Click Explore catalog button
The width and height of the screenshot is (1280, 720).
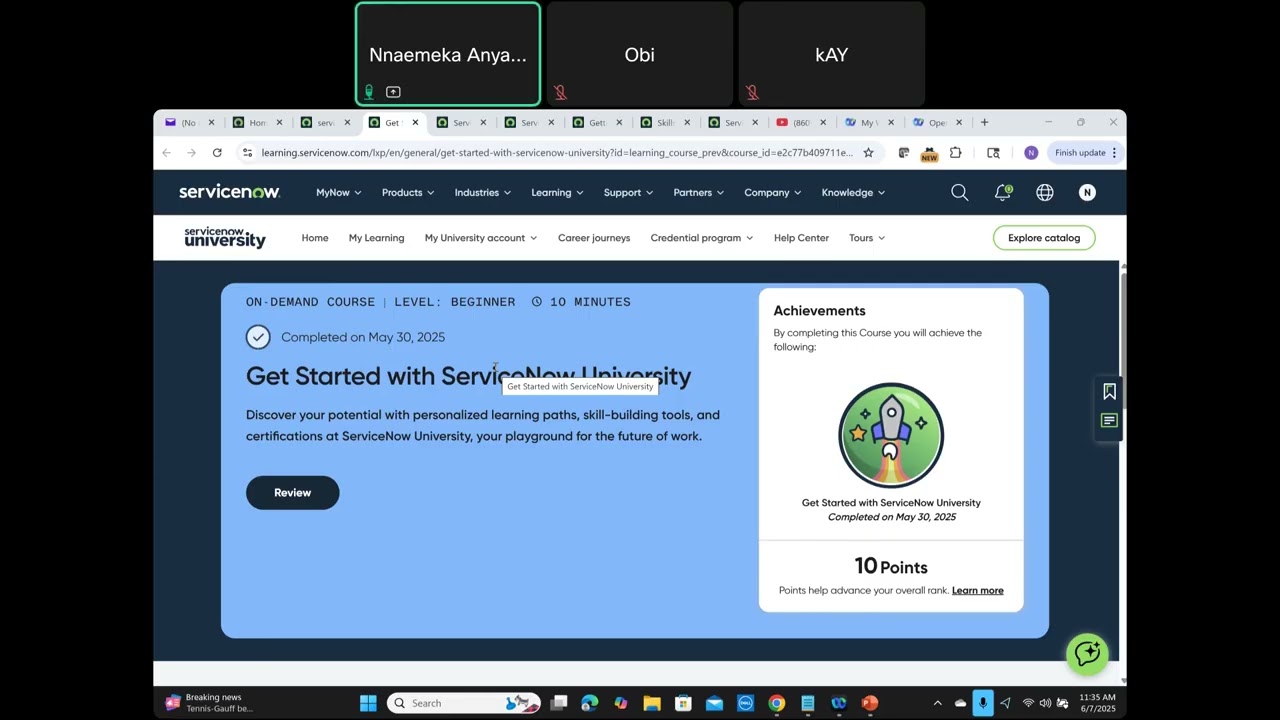(1044, 238)
